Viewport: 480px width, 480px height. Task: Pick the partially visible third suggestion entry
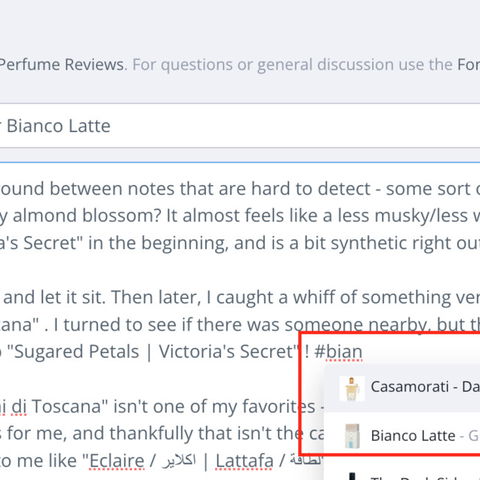click(402, 473)
